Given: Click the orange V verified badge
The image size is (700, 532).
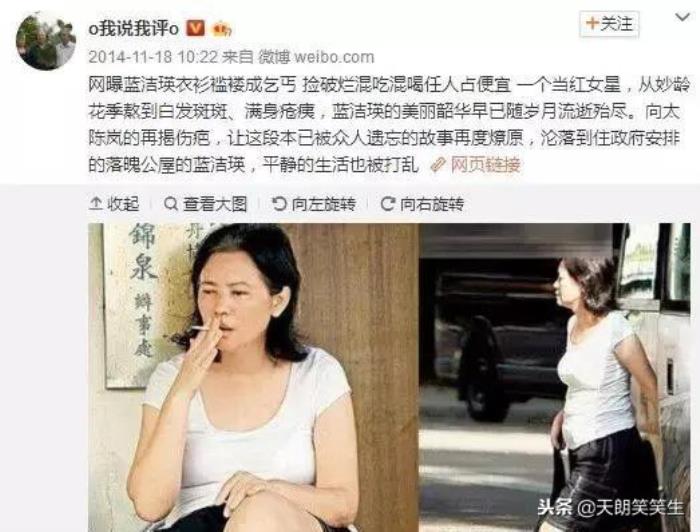Looking at the screenshot, I should pos(195,29).
